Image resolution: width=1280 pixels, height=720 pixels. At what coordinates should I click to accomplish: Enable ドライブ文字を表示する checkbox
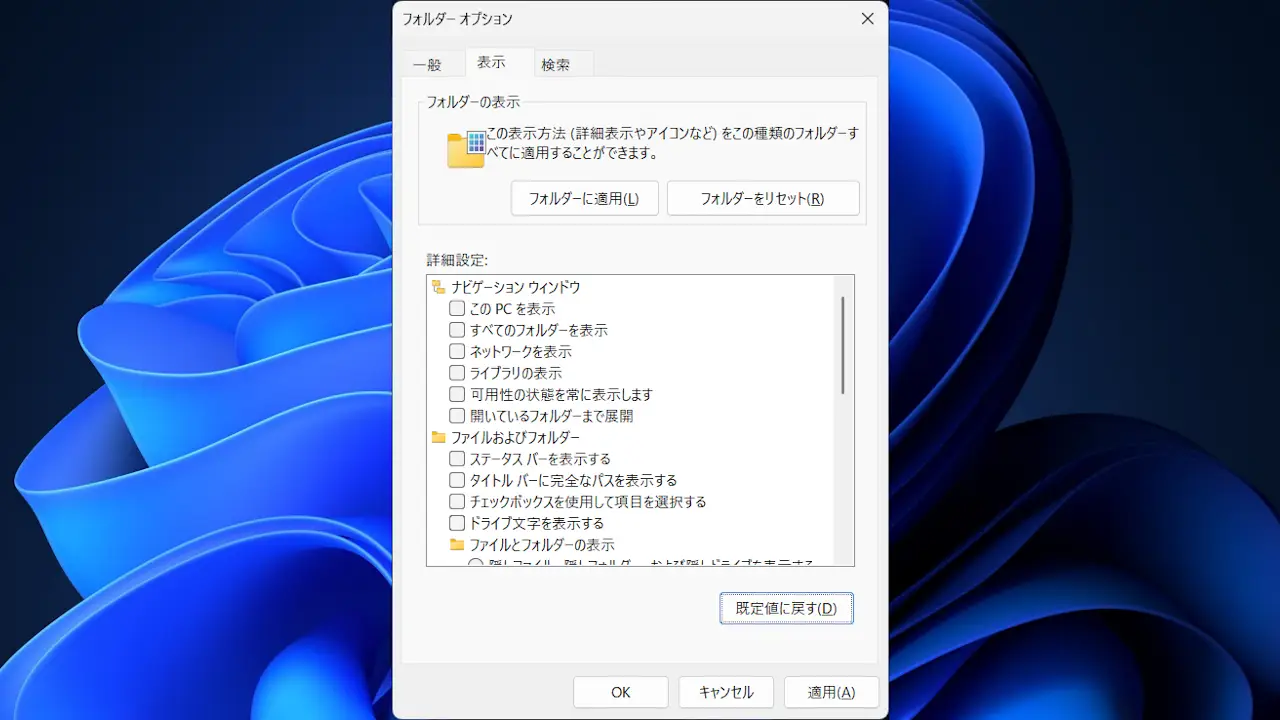coord(457,523)
